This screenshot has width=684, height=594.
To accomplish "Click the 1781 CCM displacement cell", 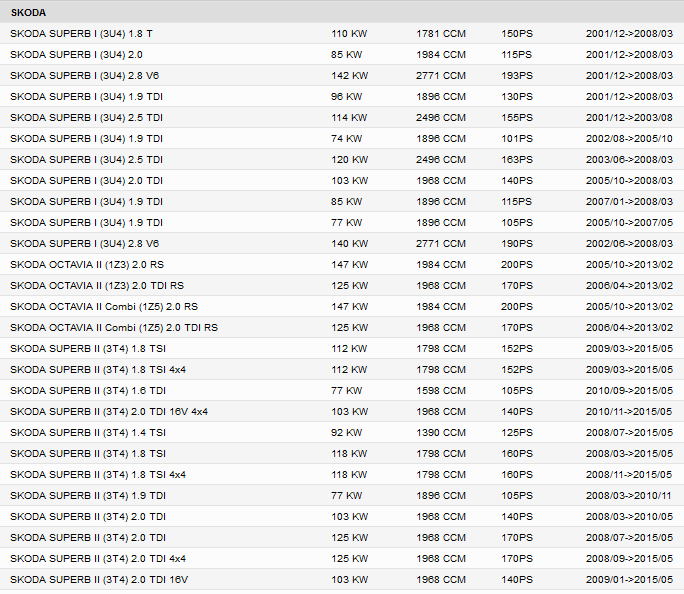I will (x=441, y=34).
